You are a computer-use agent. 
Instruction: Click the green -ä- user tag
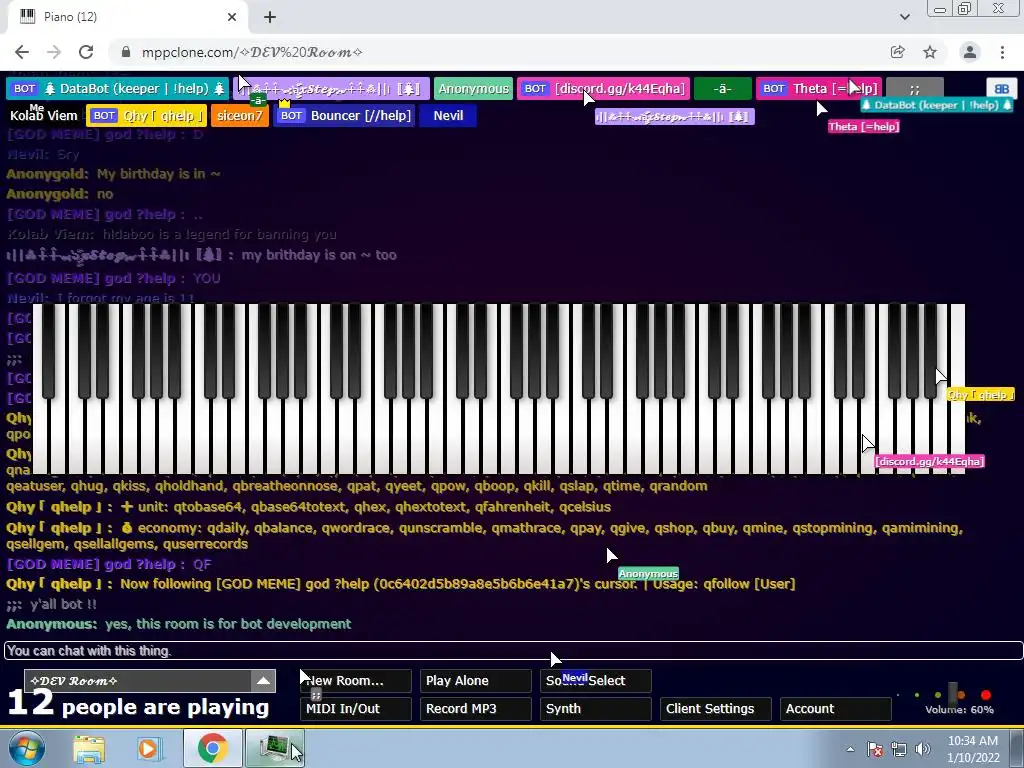[722, 89]
